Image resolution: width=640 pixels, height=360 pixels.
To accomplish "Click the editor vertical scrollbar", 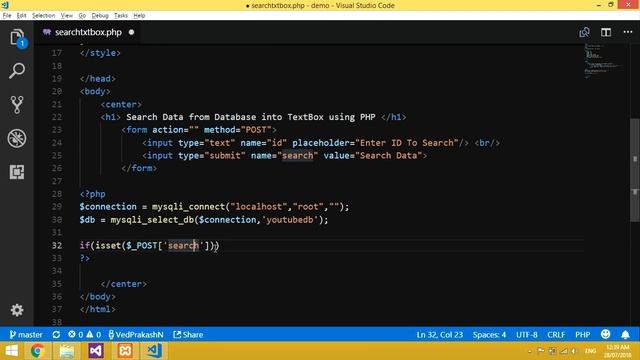I will [x=635, y=170].
